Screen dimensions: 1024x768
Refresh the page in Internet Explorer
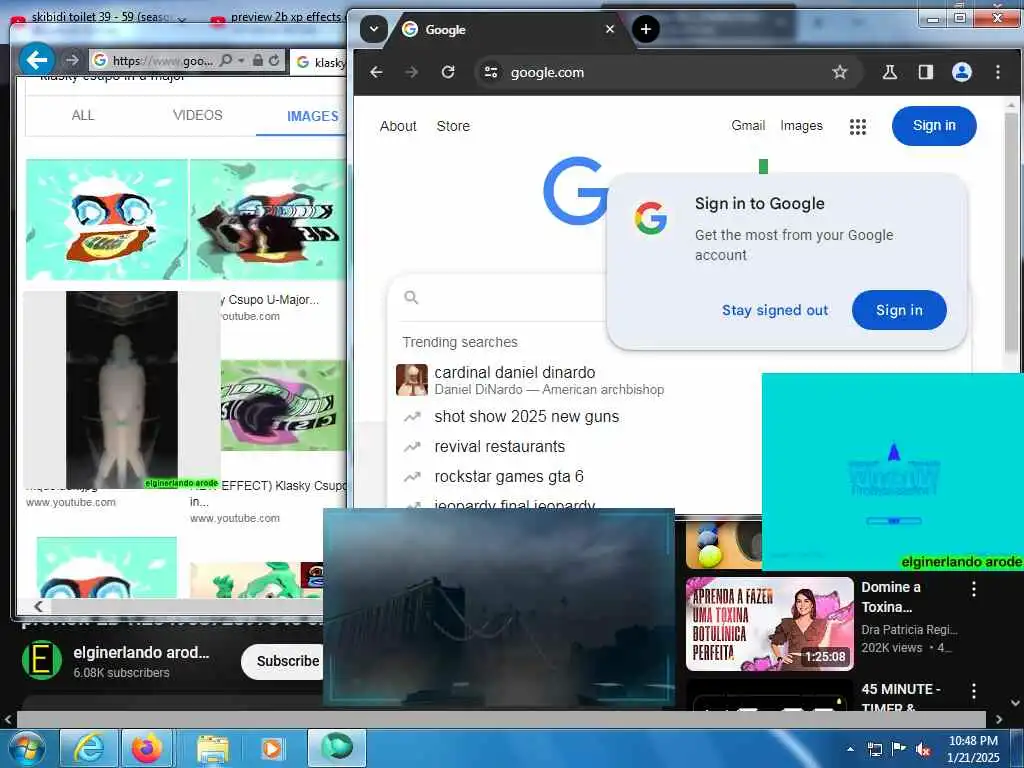(274, 60)
